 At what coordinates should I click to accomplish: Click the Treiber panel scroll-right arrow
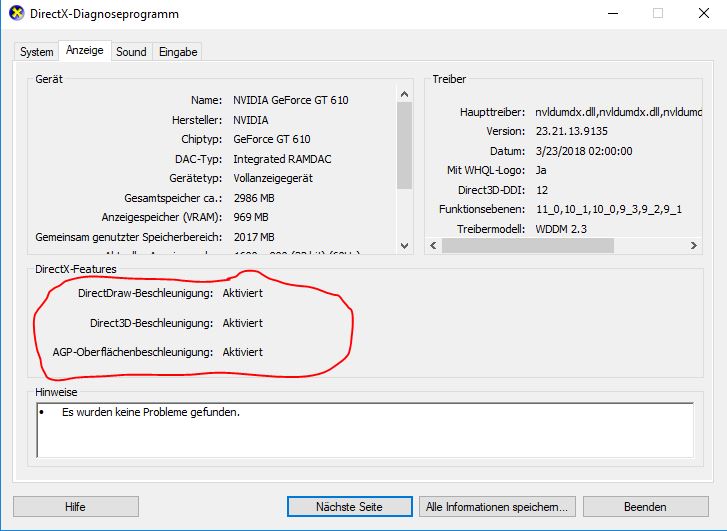[694, 245]
